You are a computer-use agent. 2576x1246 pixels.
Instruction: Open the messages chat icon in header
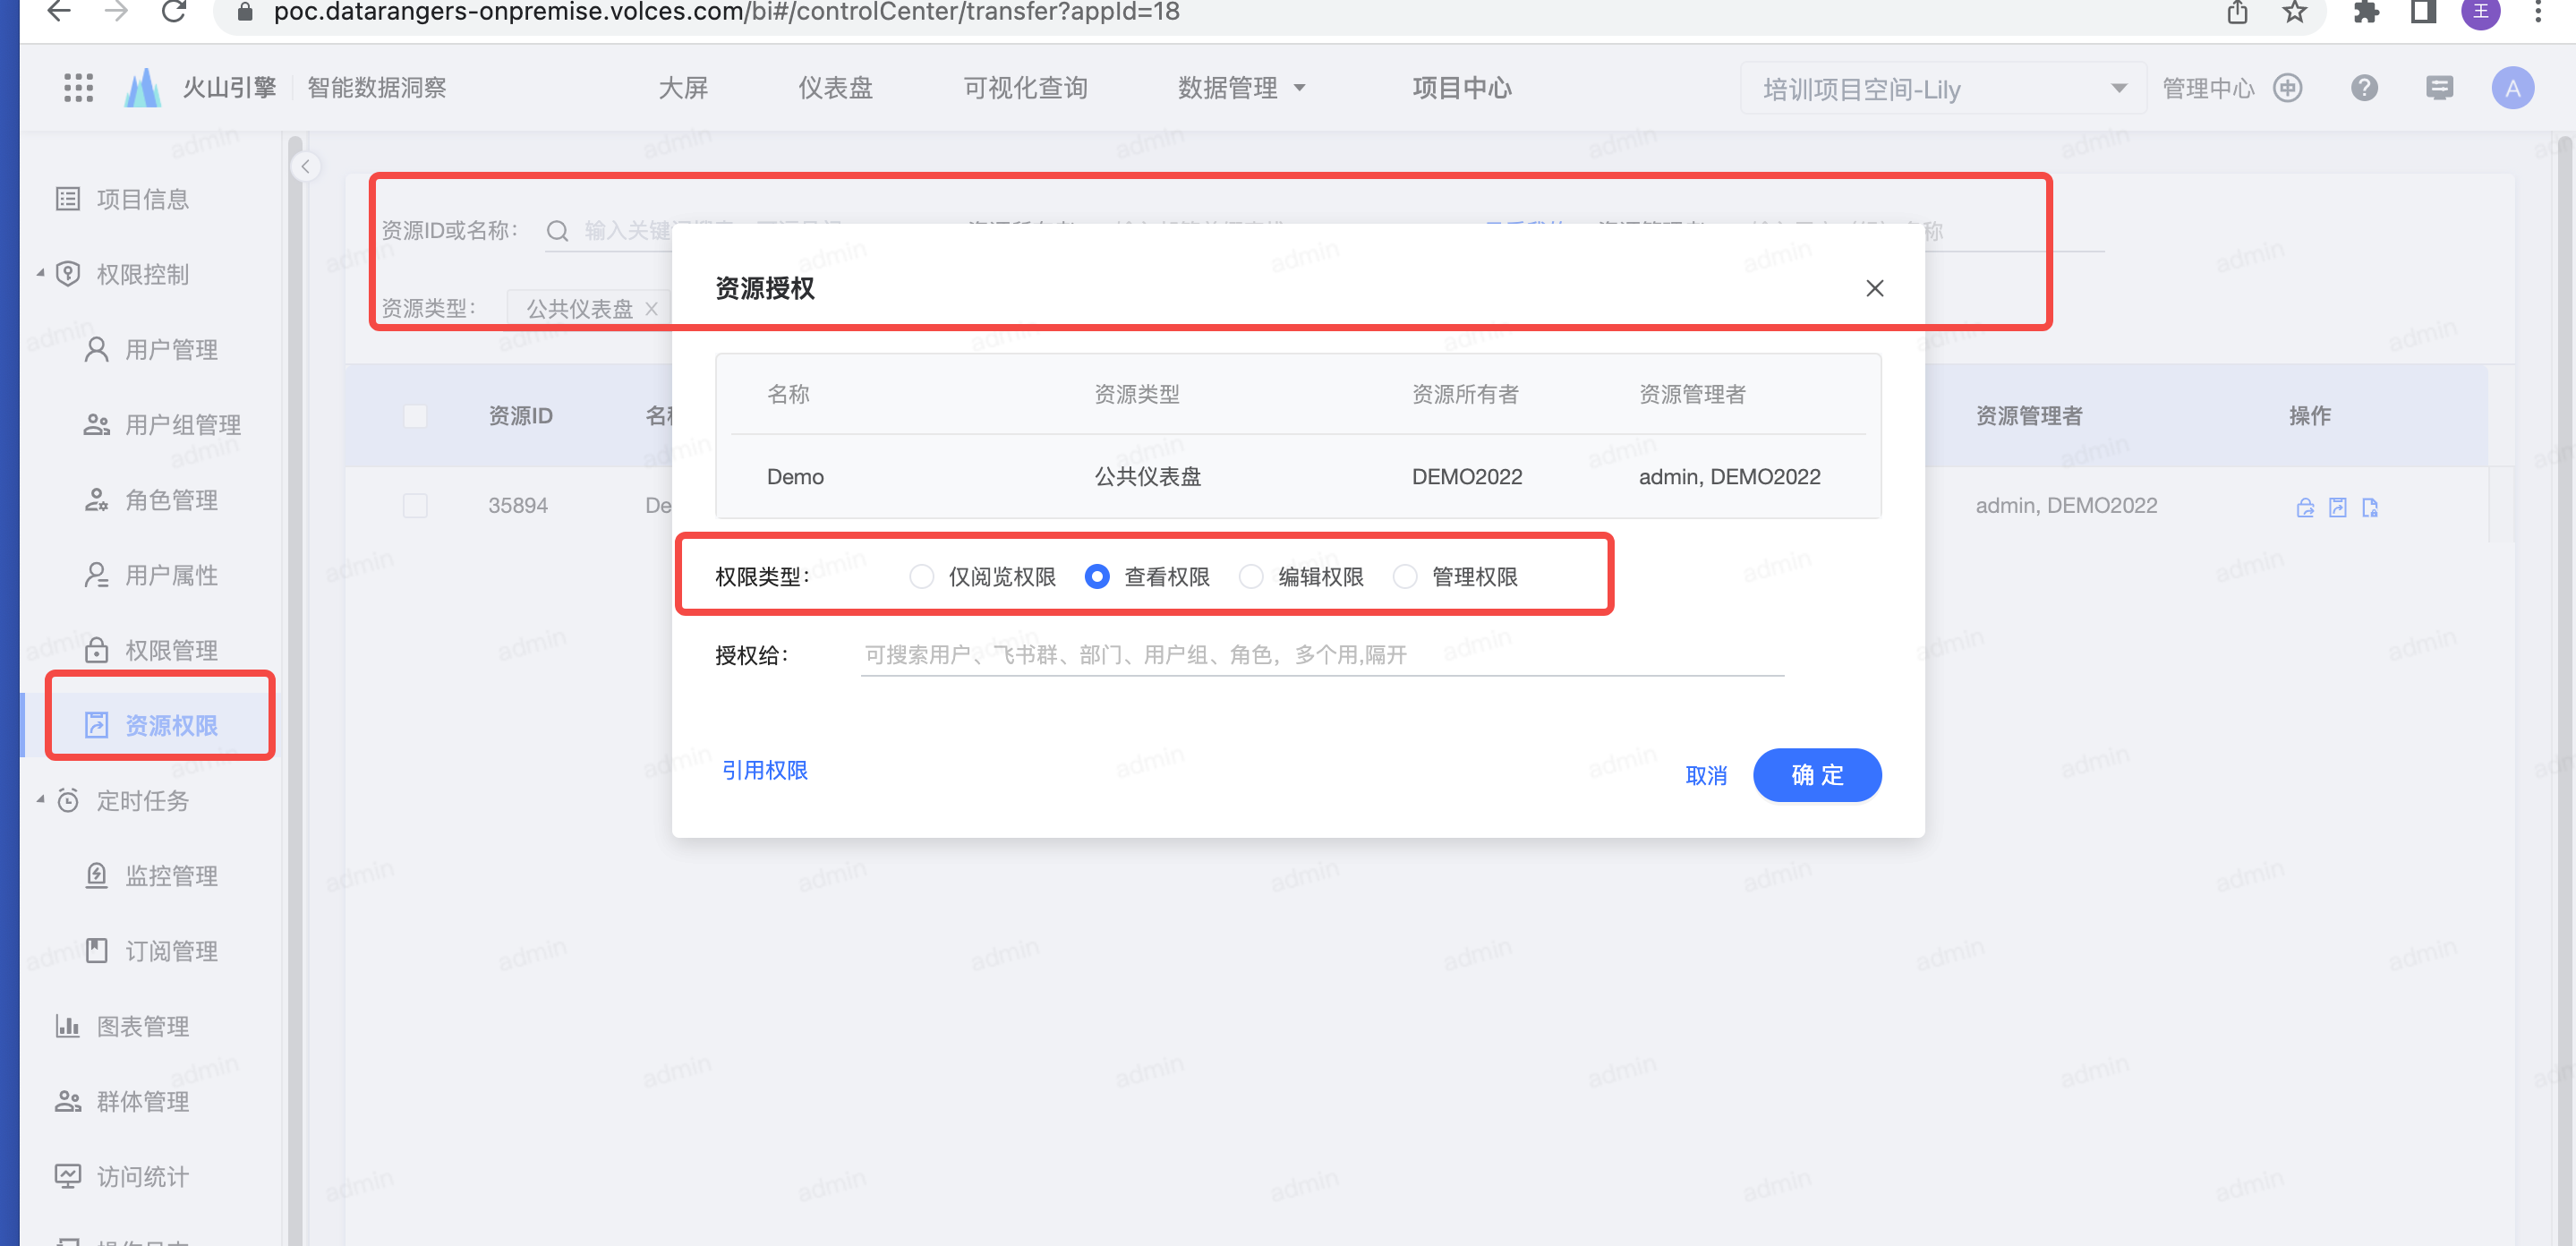point(2439,88)
